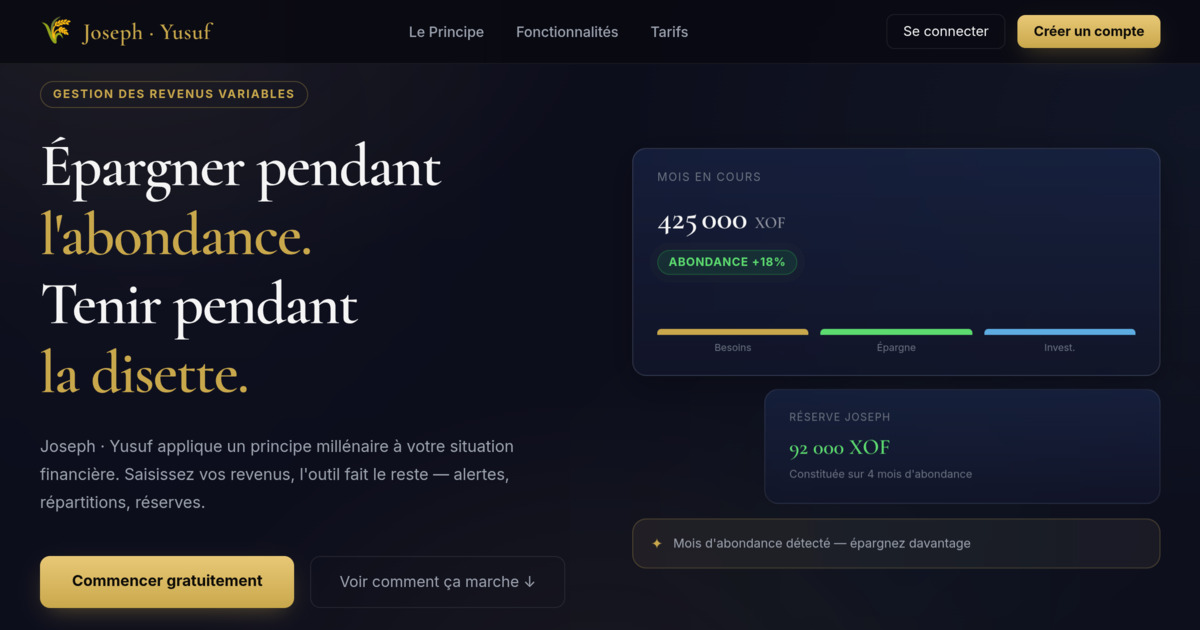Select the Gestion des revenus variables badge
This screenshot has height=630, width=1200.
[x=174, y=94]
